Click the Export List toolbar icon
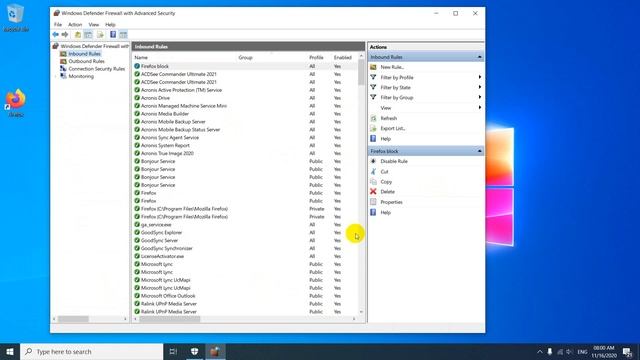The image size is (640, 360). point(100,35)
